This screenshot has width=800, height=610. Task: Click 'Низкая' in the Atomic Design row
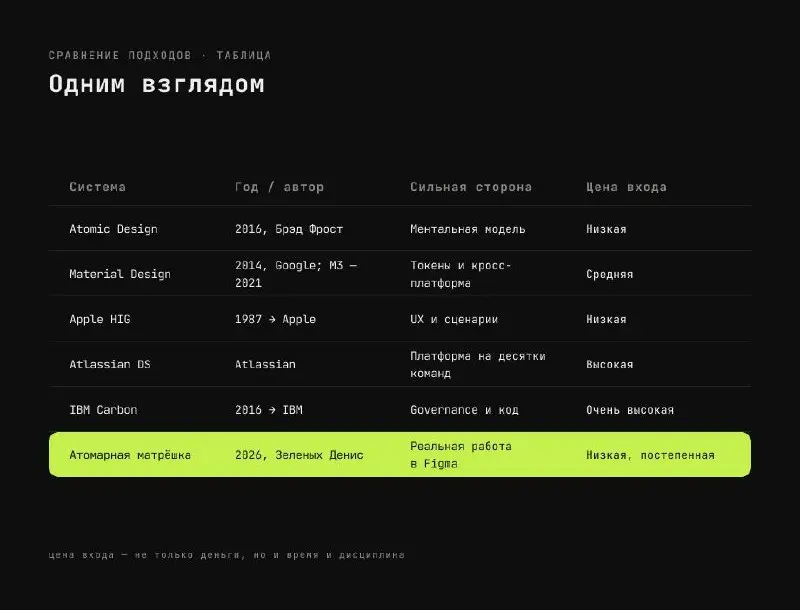[606, 229]
